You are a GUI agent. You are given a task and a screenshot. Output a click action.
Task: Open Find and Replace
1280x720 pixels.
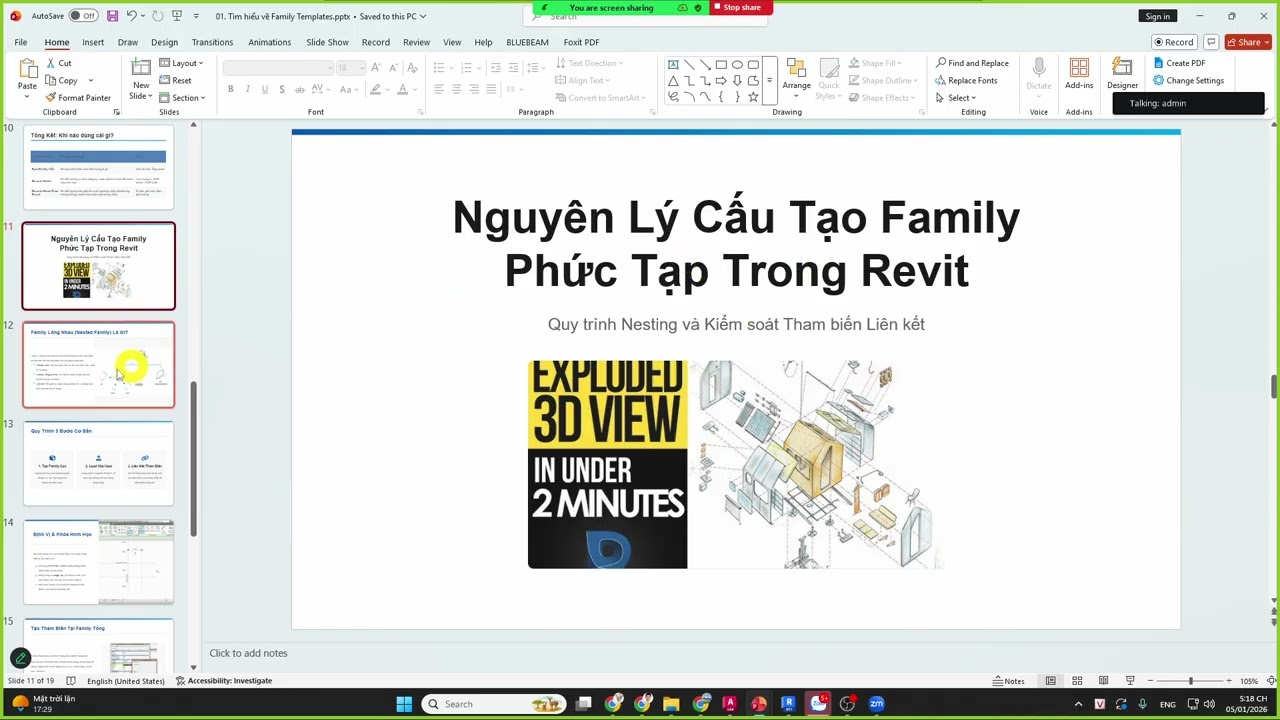coord(972,63)
